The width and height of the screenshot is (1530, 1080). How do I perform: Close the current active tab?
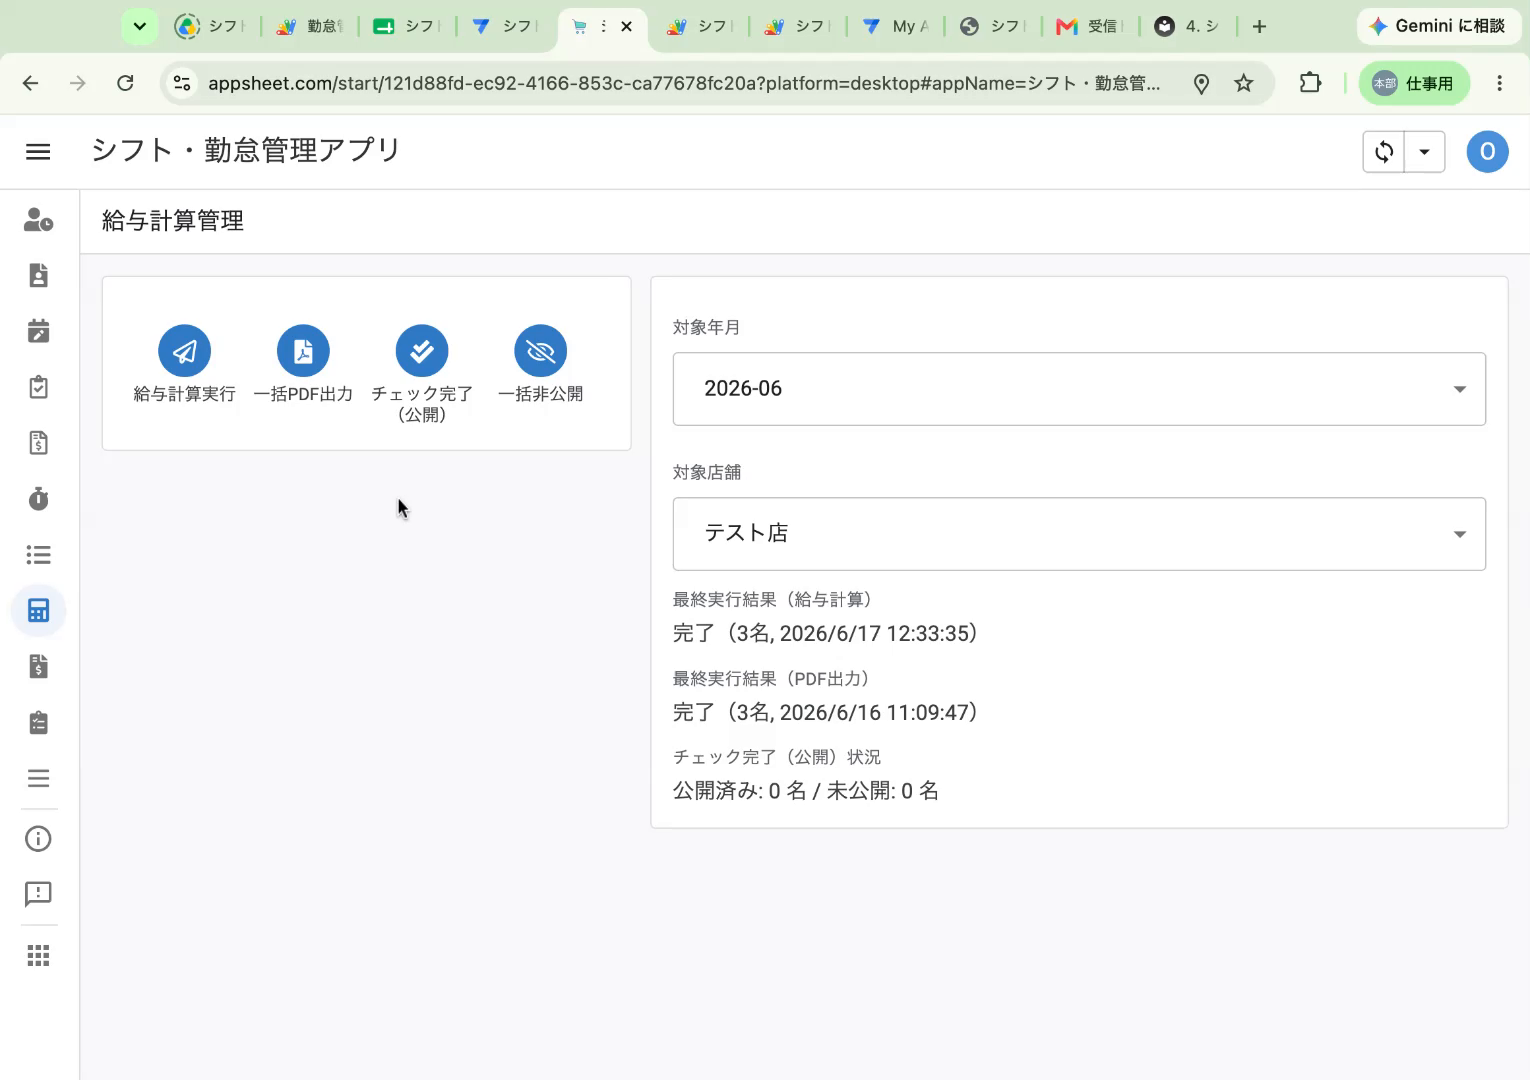627,27
